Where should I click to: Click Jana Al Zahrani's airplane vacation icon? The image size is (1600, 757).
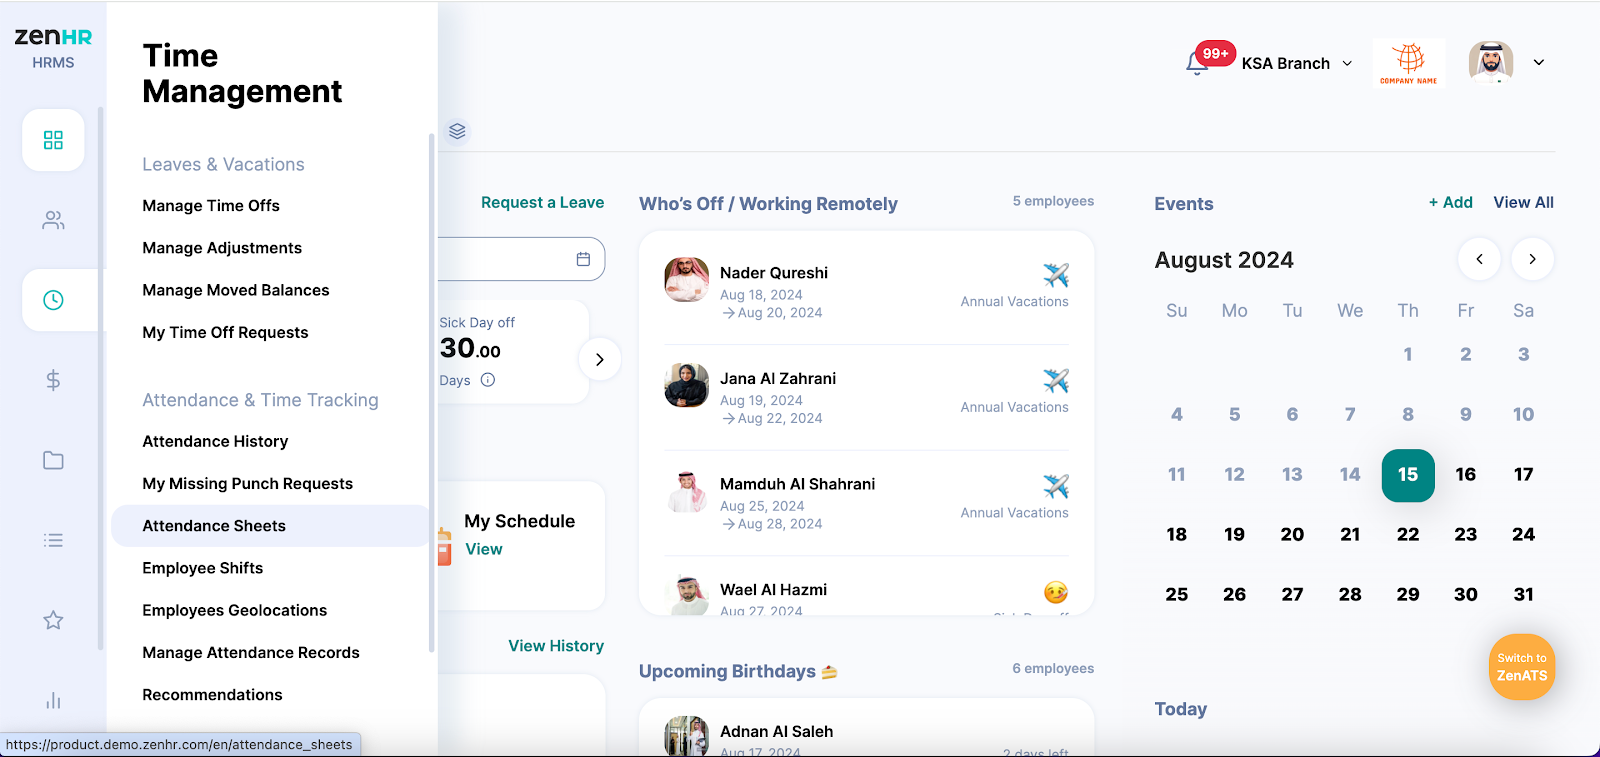pos(1056,381)
